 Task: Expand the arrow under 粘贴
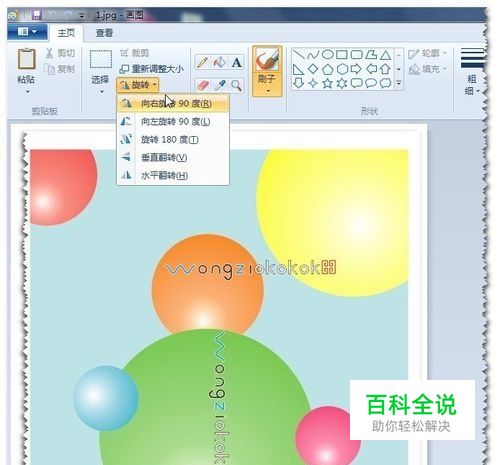[x=27, y=92]
